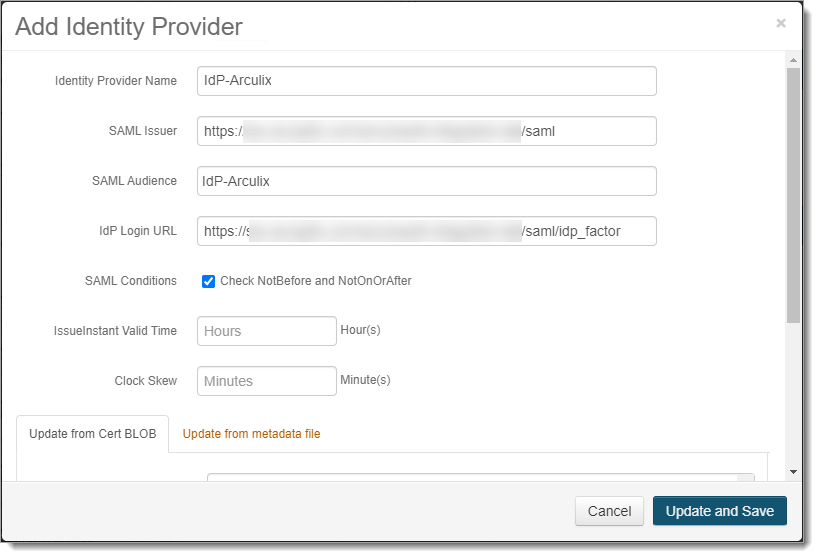Open the Update from metadata file tab
Image resolution: width=819 pixels, height=558 pixels.
(x=251, y=434)
